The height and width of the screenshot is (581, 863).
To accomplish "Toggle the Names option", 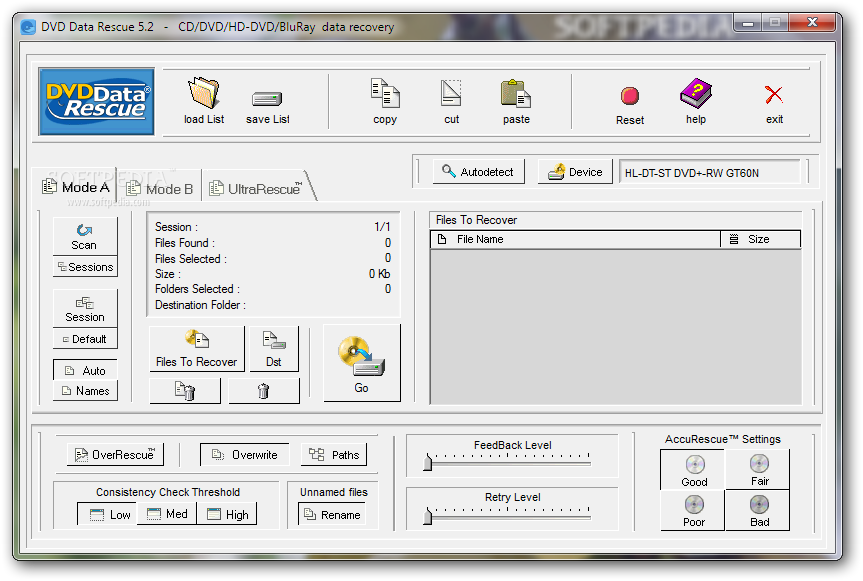I will (x=85, y=391).
